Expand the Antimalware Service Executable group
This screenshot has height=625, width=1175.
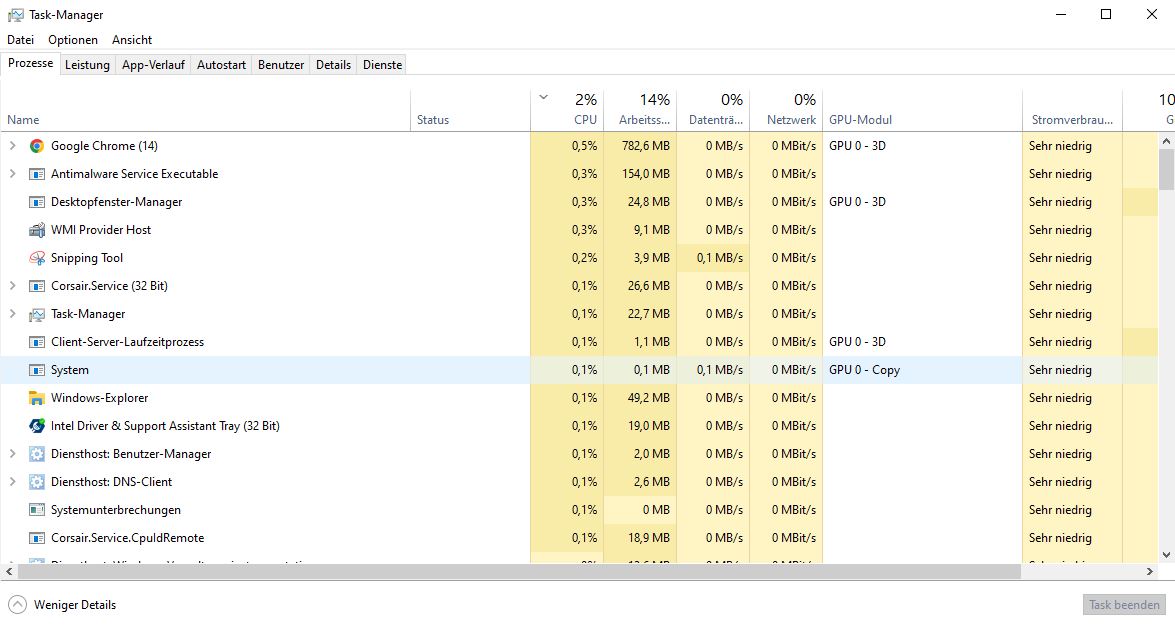click(12, 174)
